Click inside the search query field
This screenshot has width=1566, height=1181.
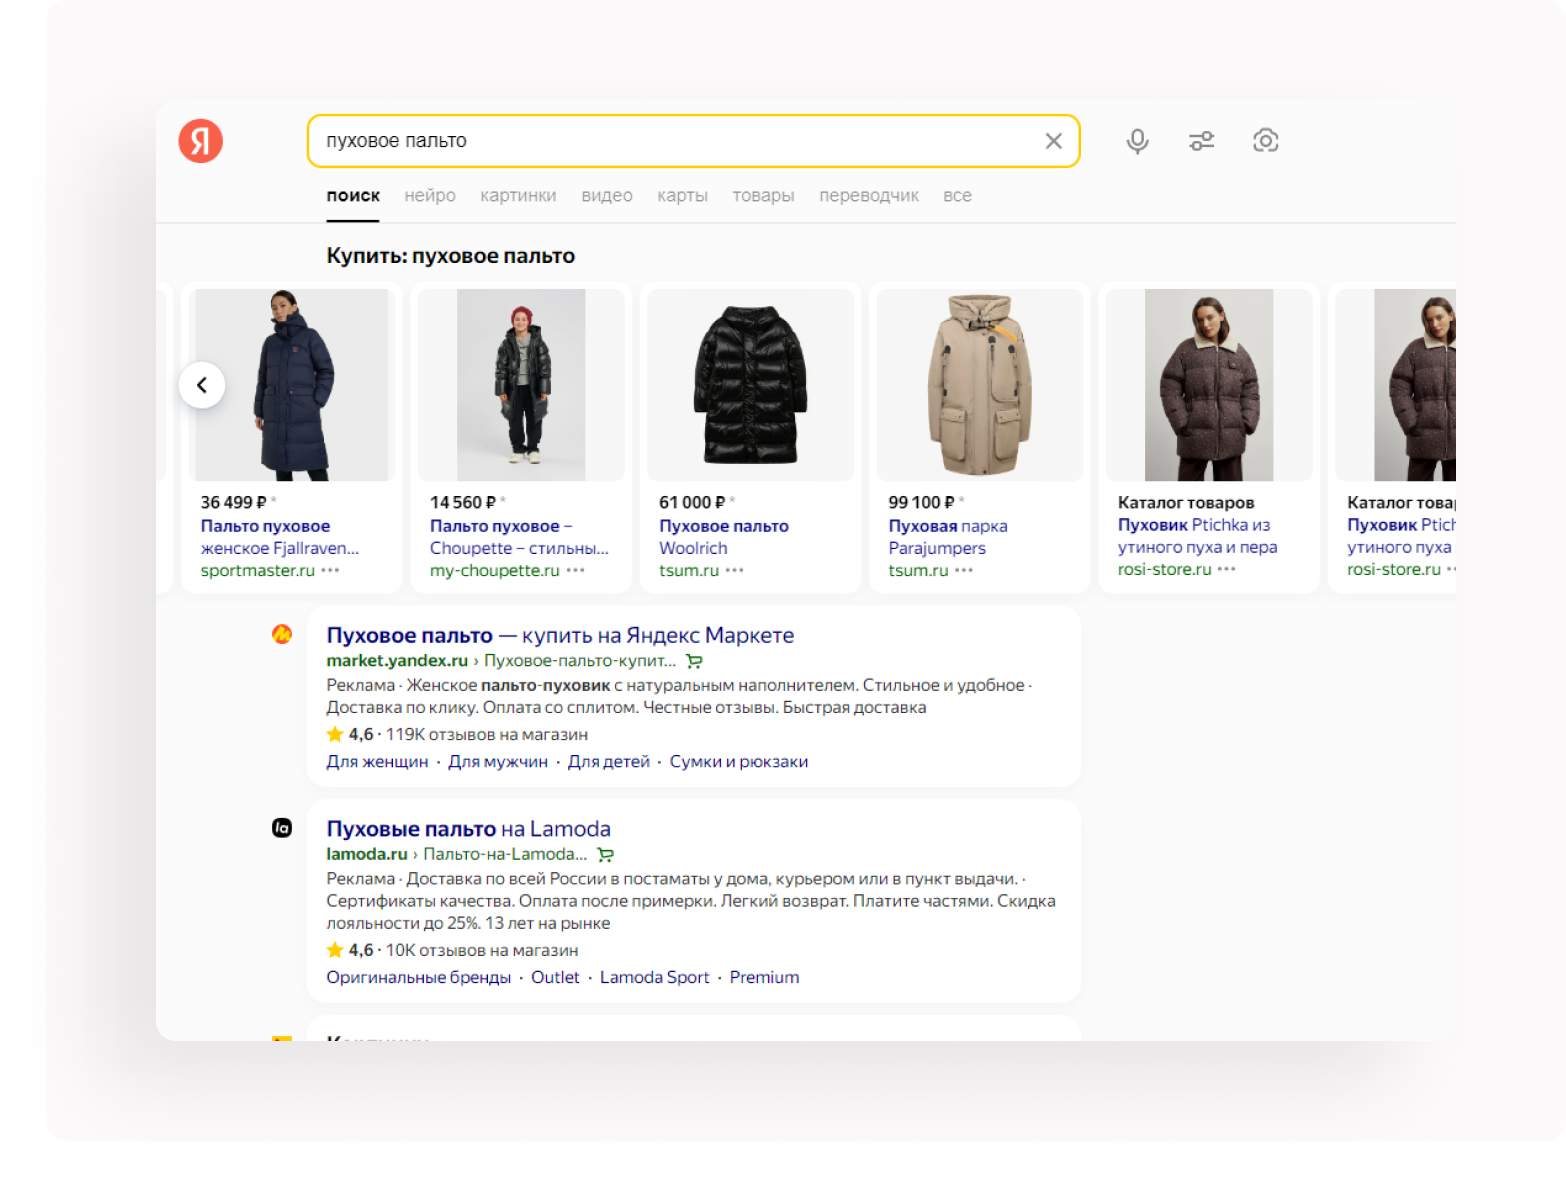point(670,141)
